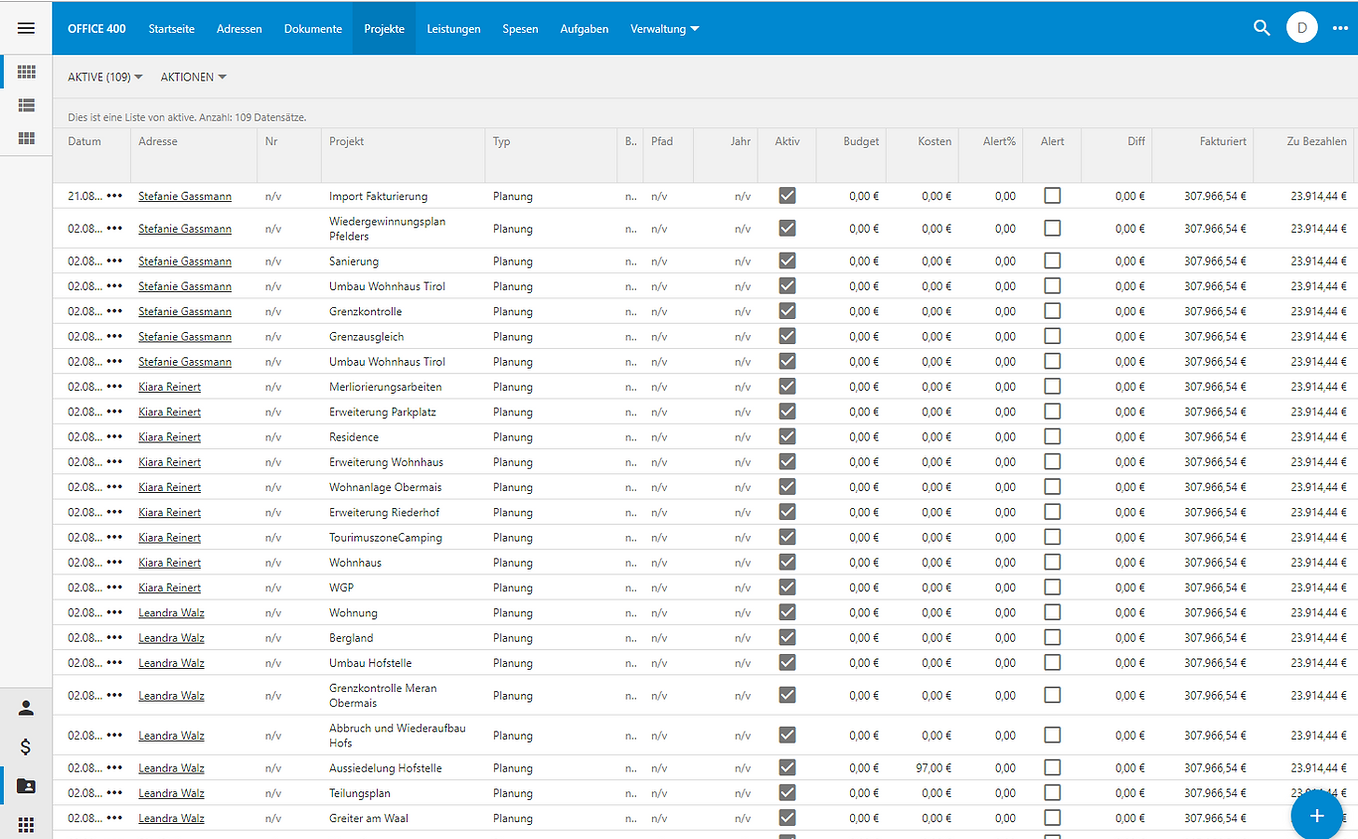Open the hamburger navigation menu
The width and height of the screenshot is (1358, 839).
click(26, 28)
